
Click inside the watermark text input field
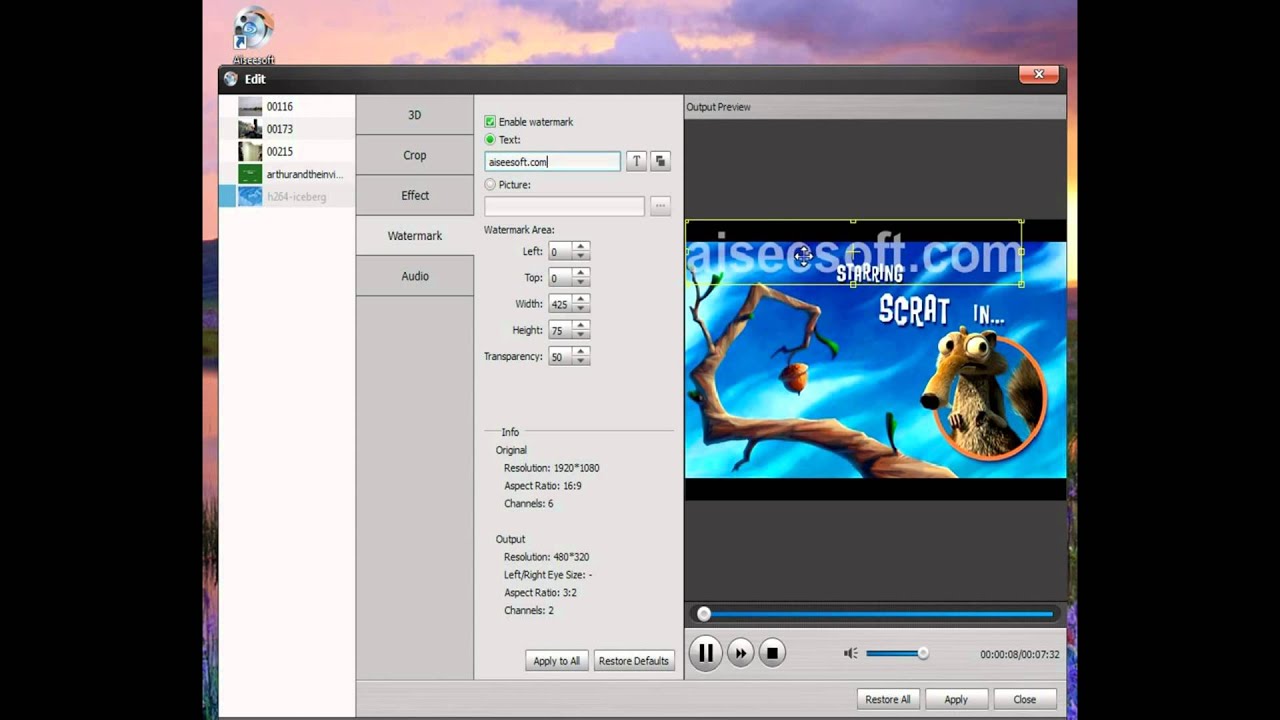(552, 162)
